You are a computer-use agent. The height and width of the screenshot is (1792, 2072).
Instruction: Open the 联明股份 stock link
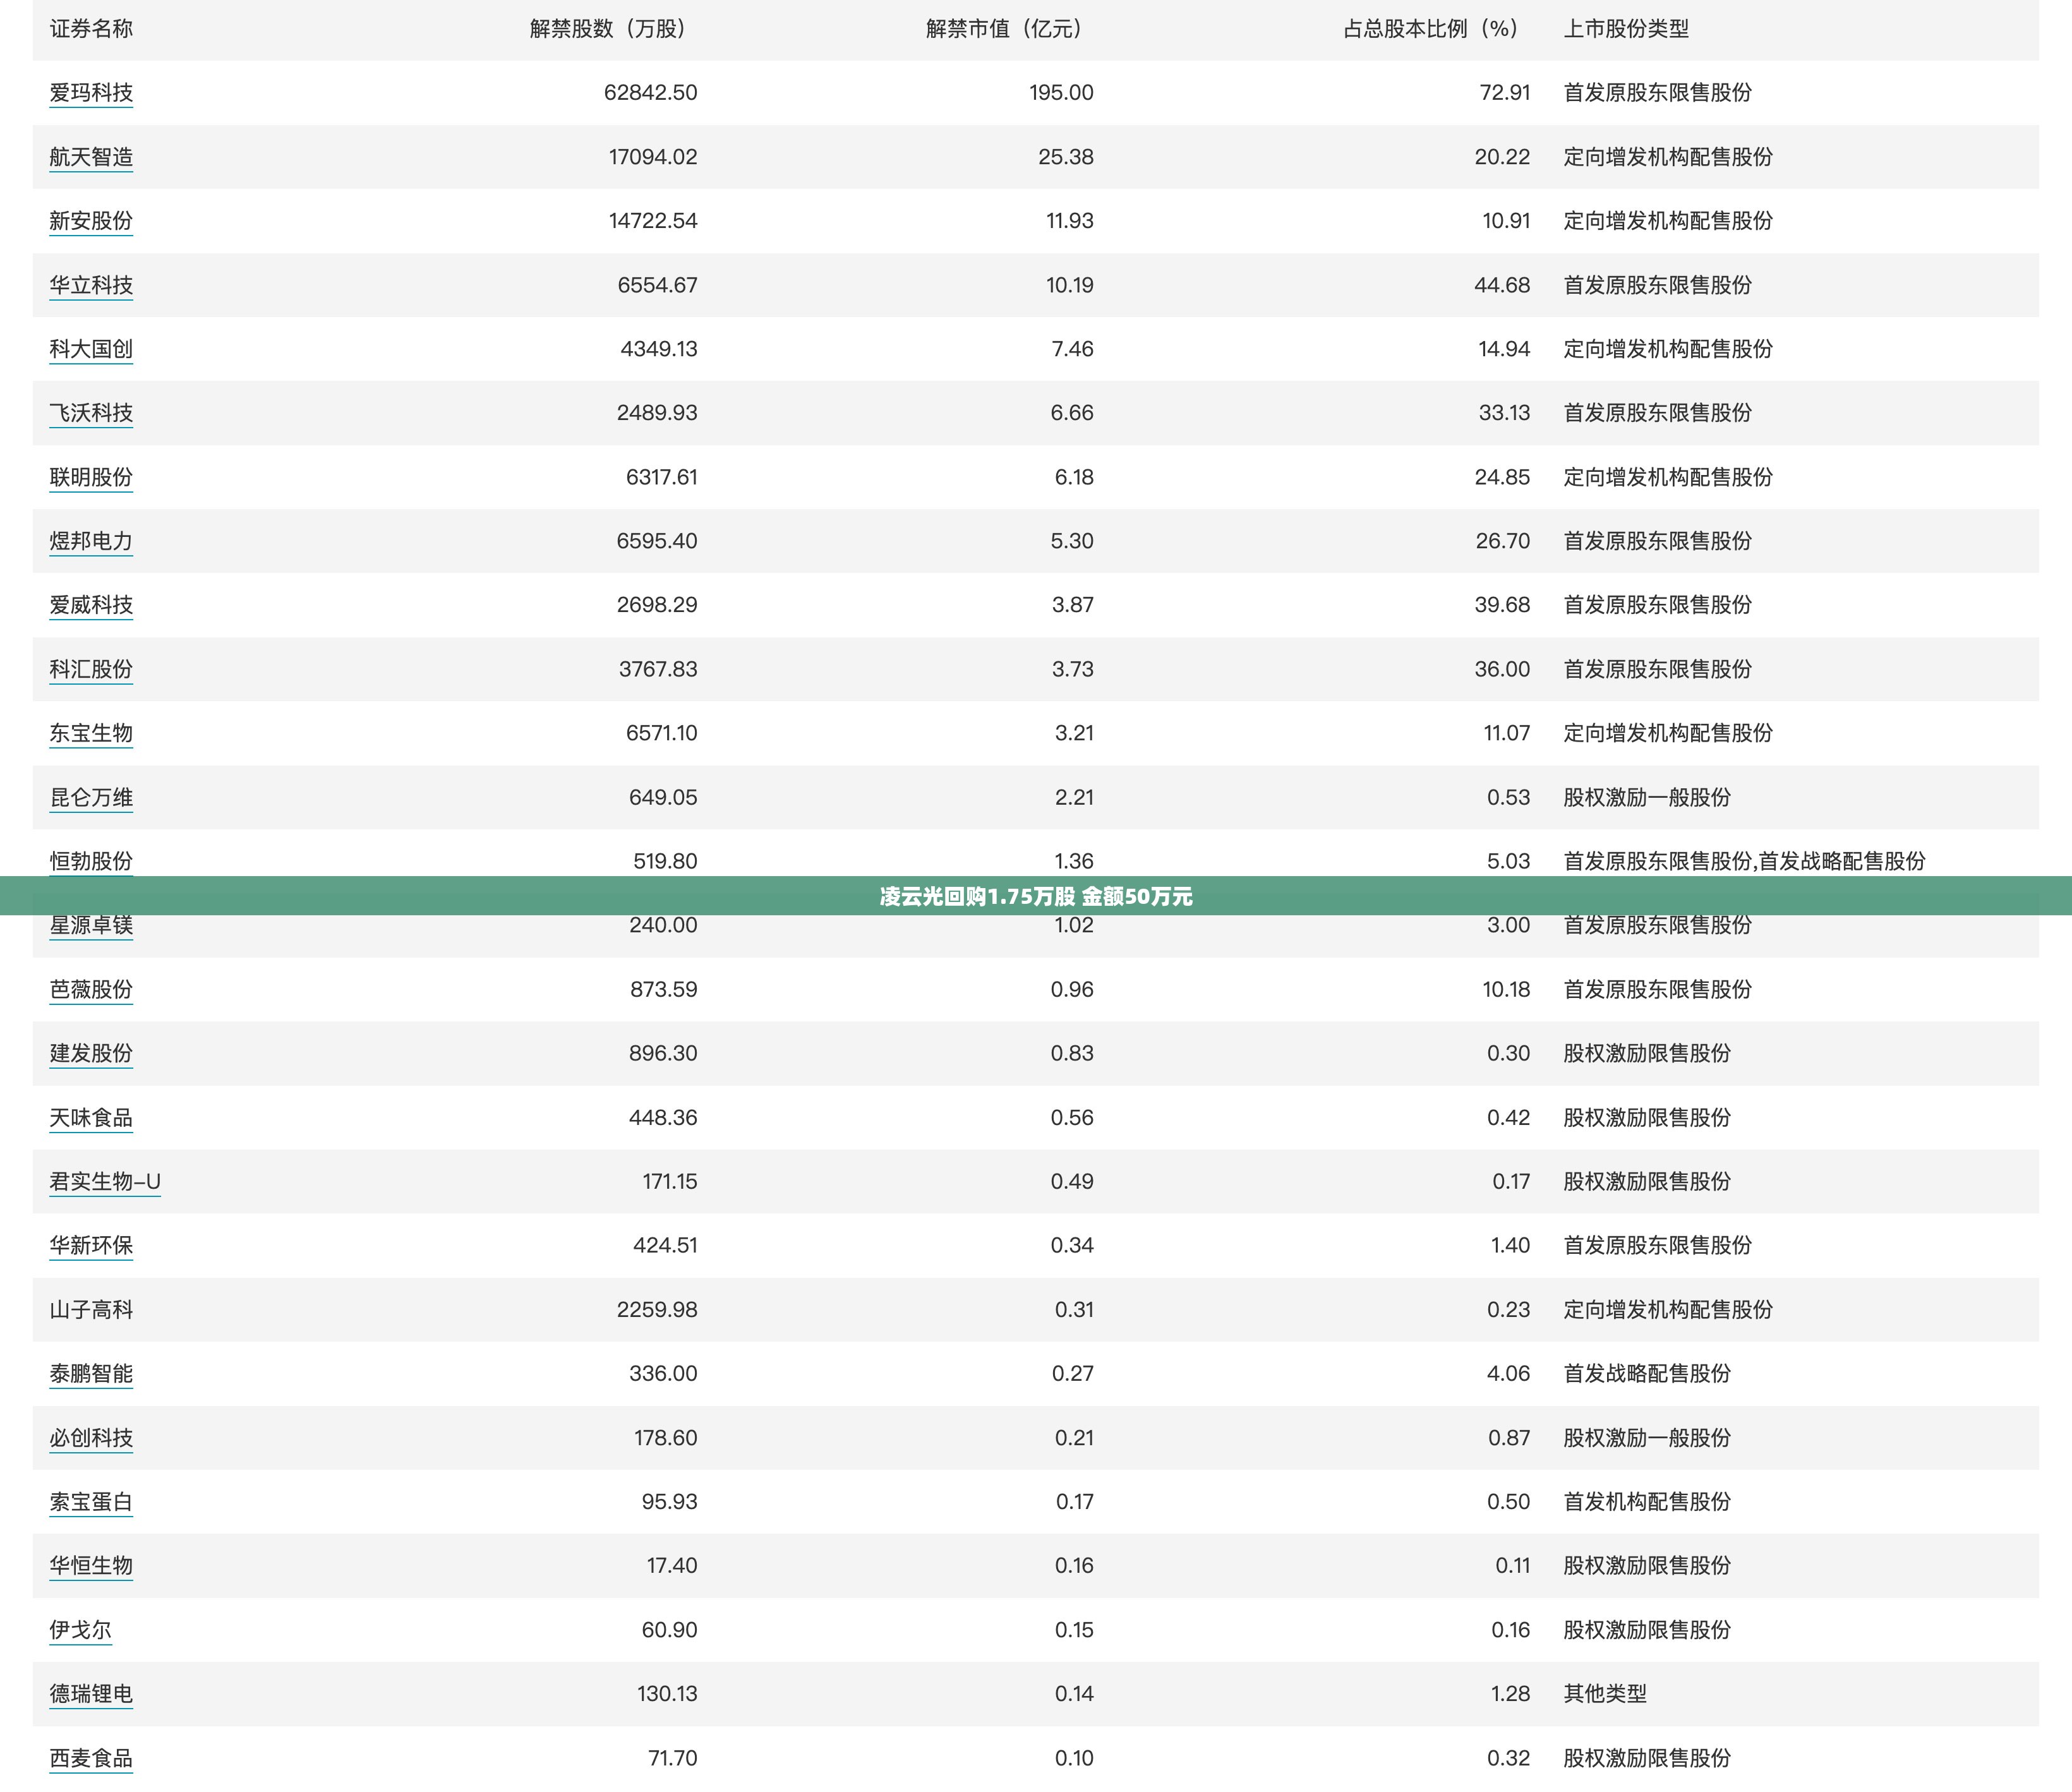(x=91, y=477)
